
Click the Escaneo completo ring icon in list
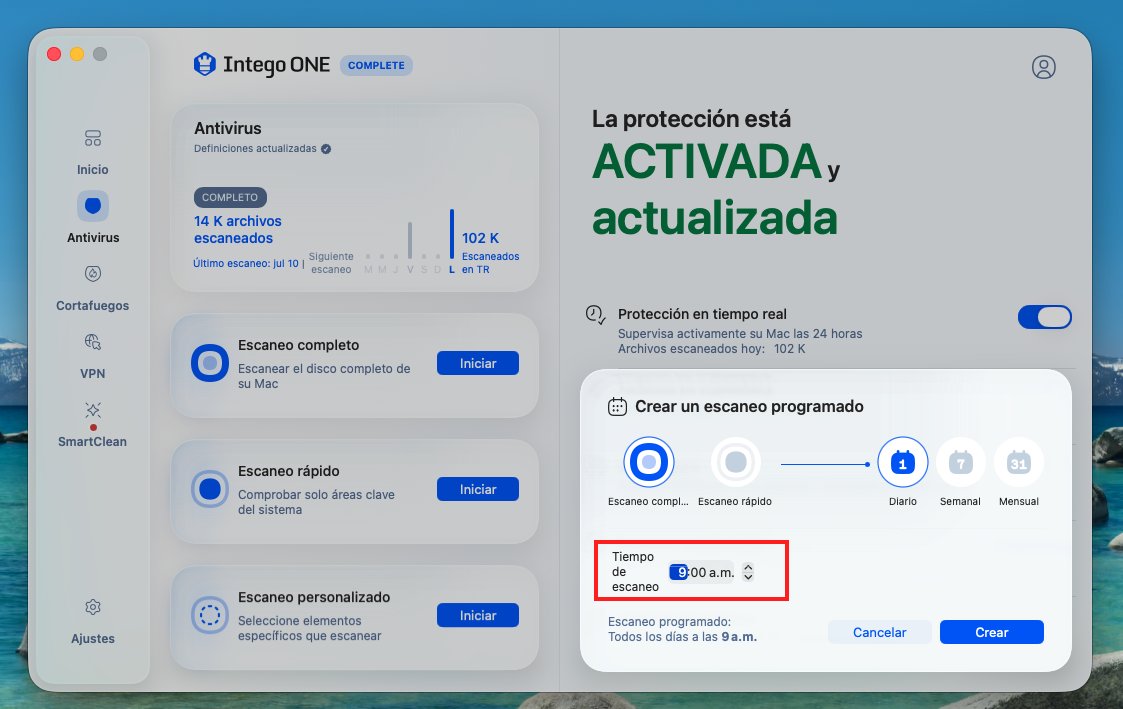[x=210, y=363]
